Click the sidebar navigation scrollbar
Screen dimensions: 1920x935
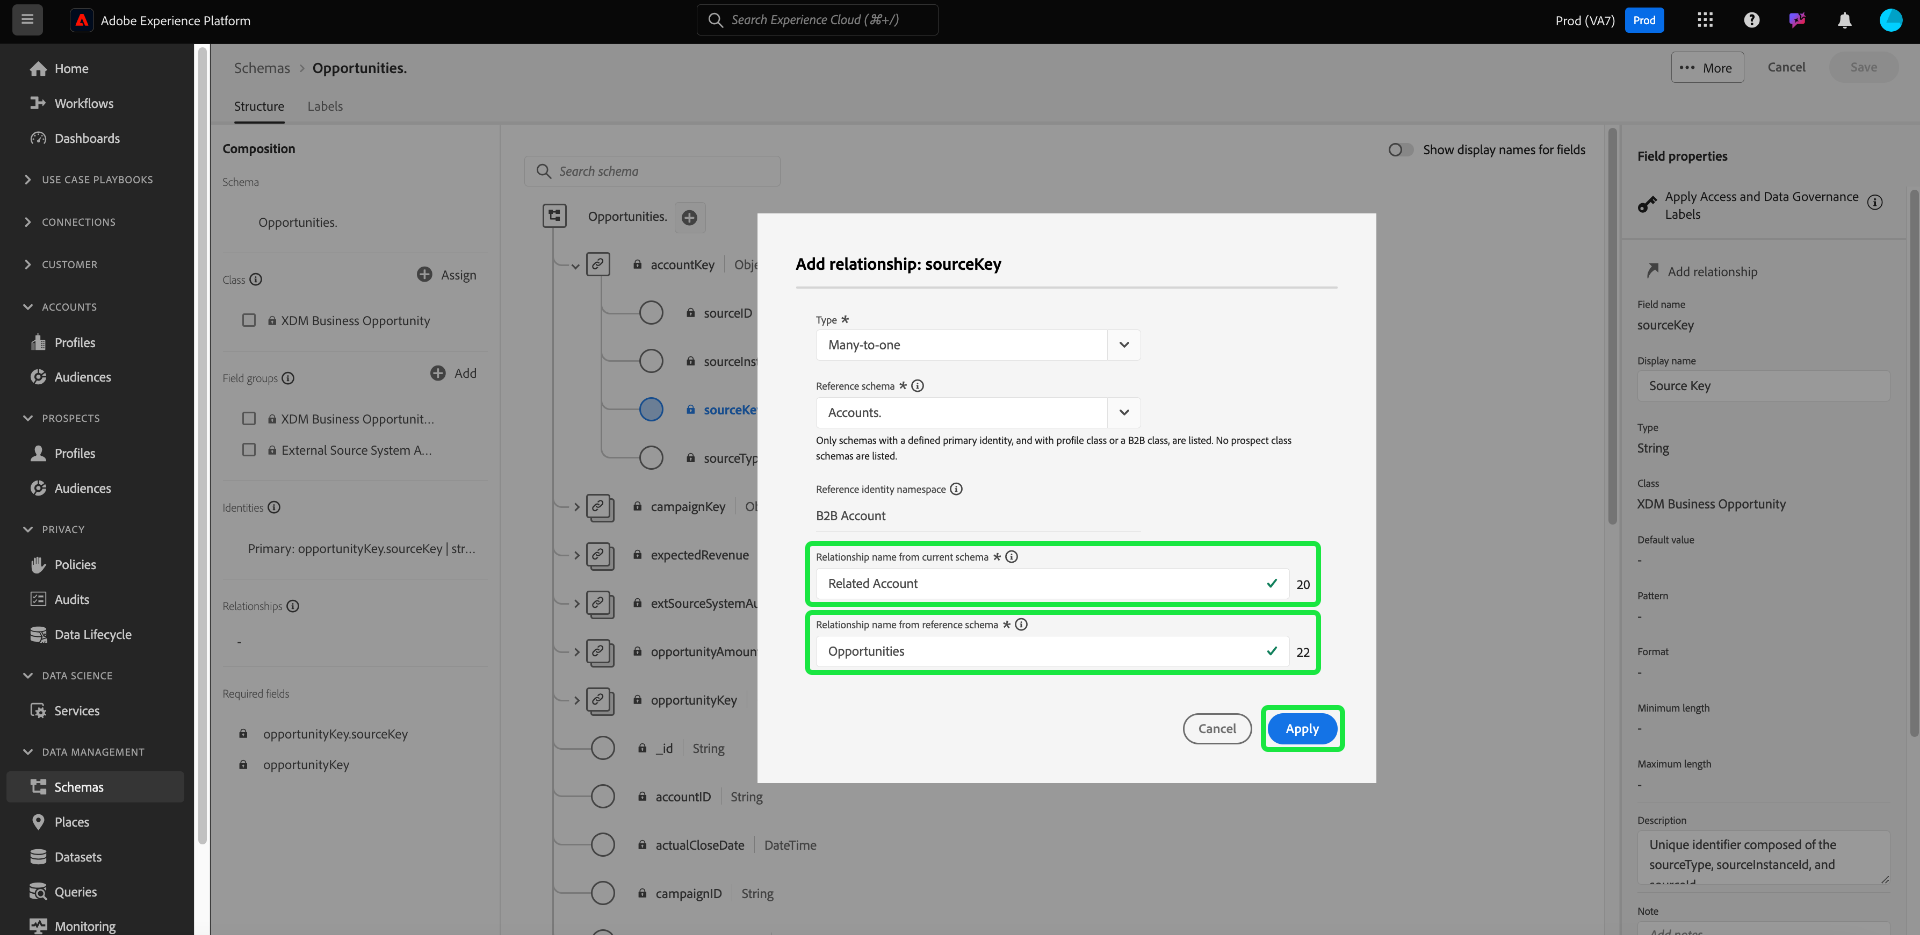[203, 445]
